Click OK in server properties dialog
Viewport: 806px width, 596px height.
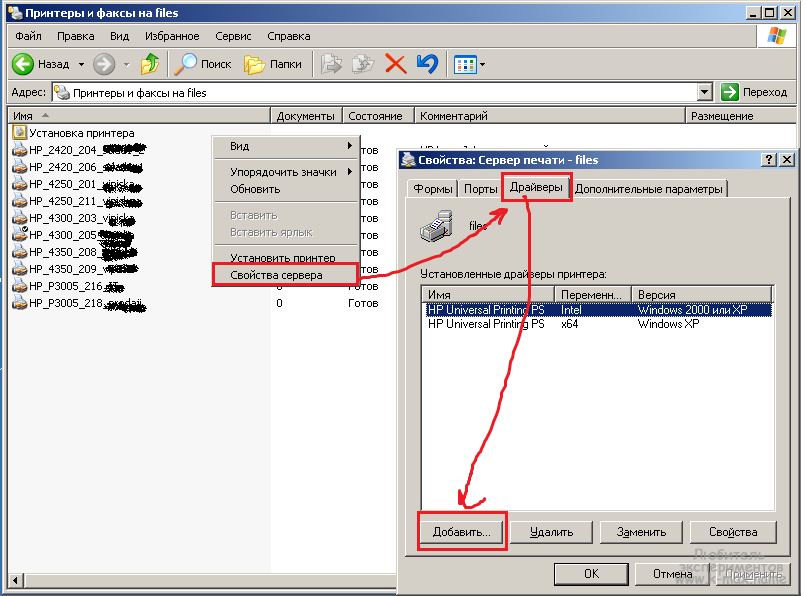click(591, 574)
